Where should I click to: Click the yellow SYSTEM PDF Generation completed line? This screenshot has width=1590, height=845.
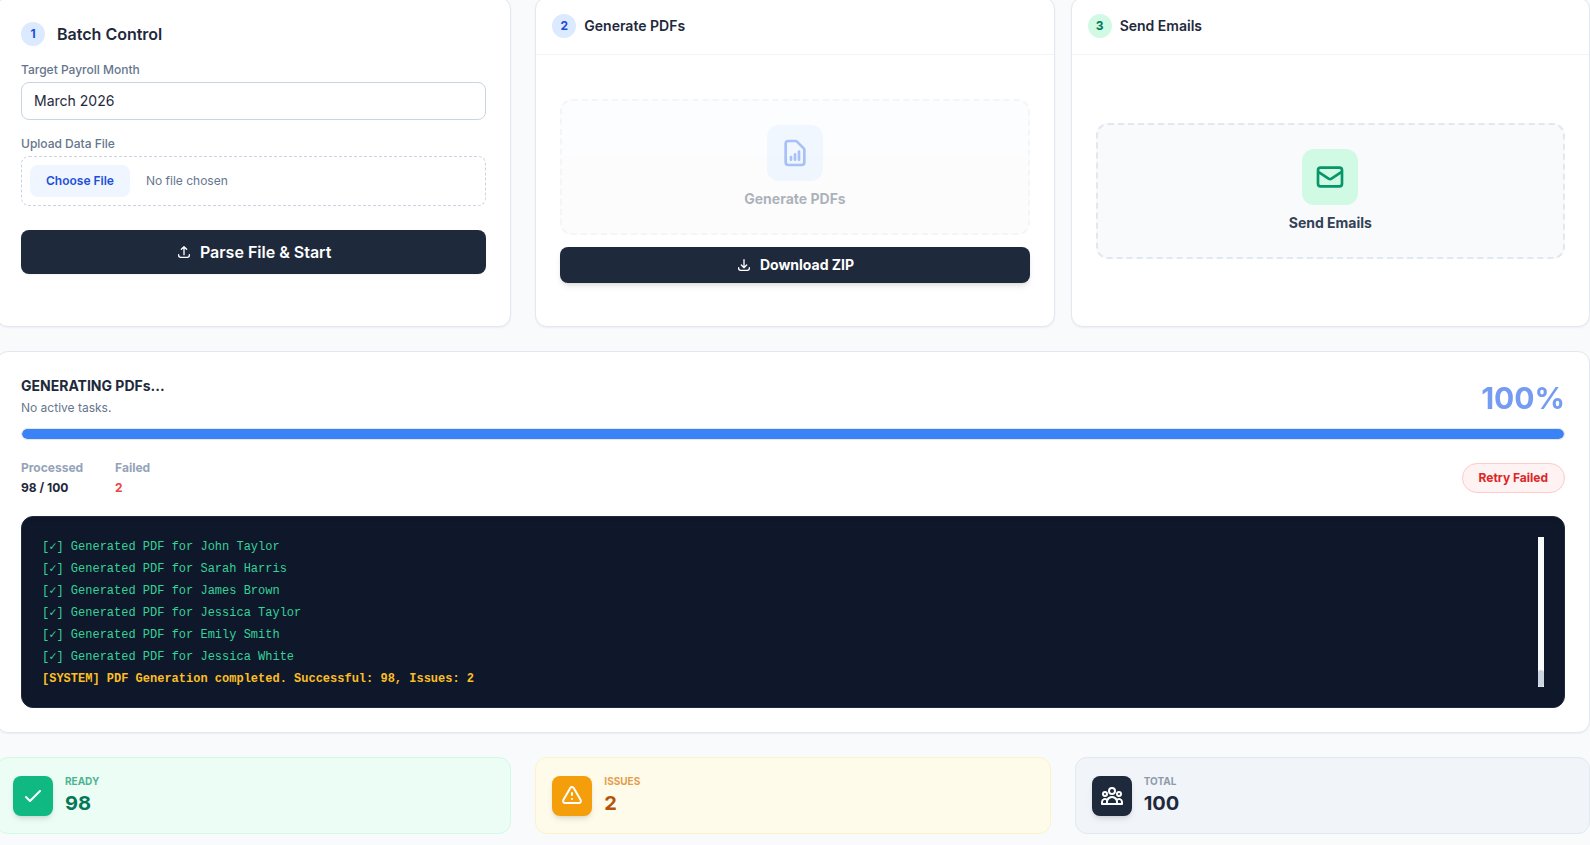258,678
